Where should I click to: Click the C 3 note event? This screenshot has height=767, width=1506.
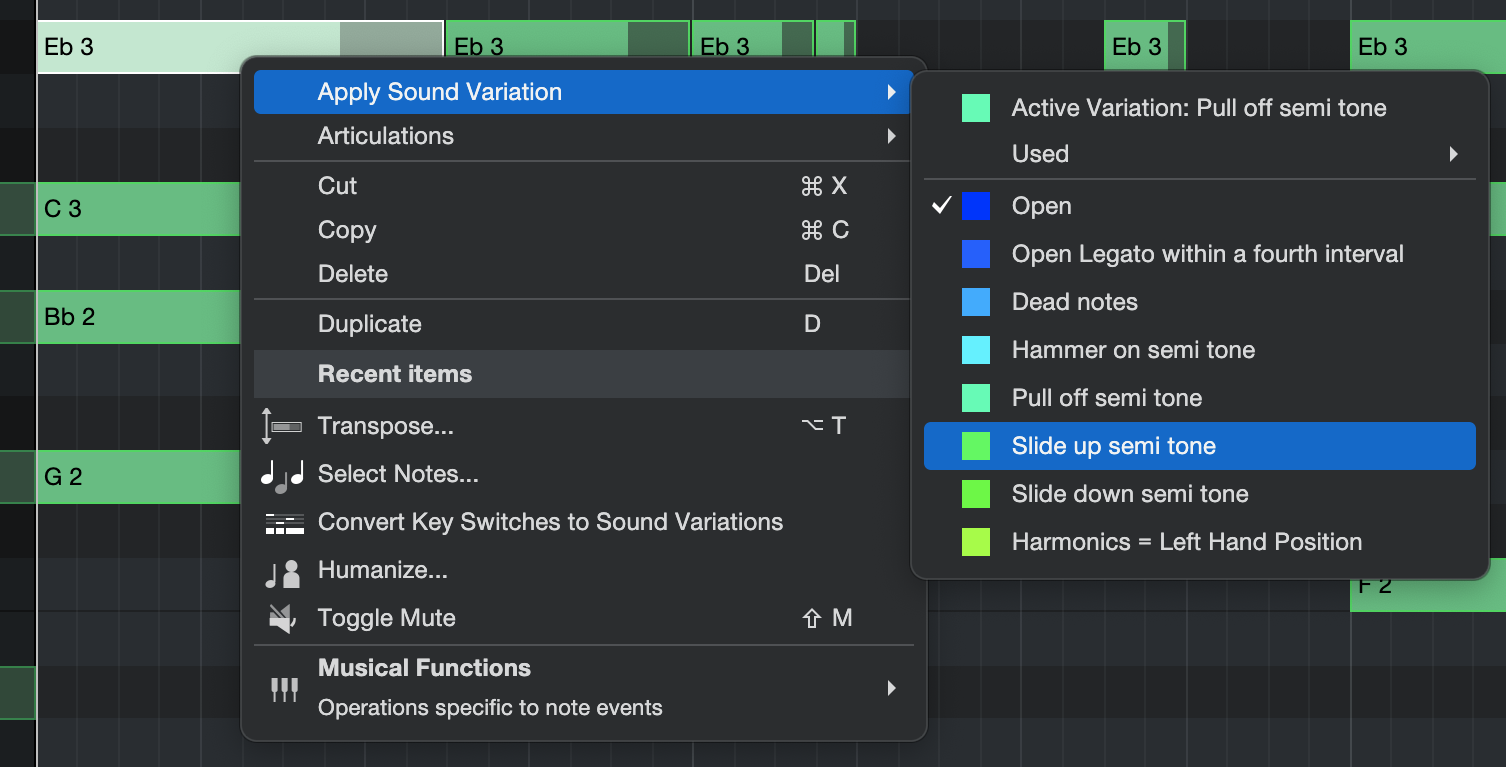pyautogui.click(x=138, y=209)
